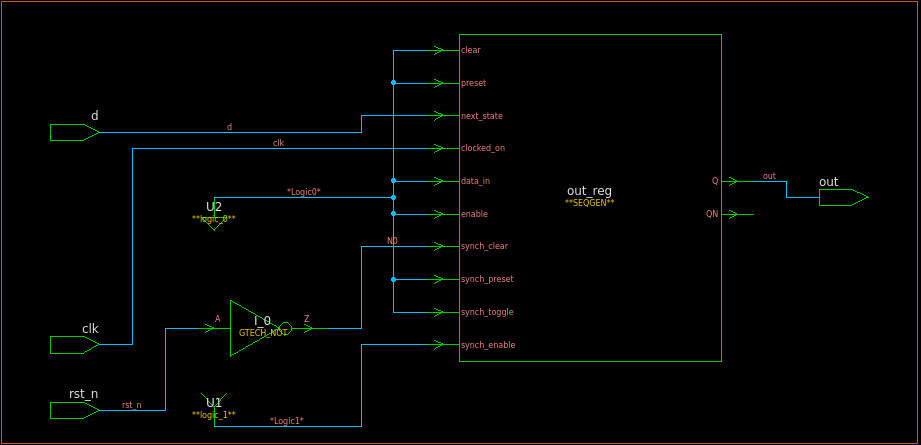Click the synch_enable pin label
Viewport: 921px width, 445px height.
(488, 345)
